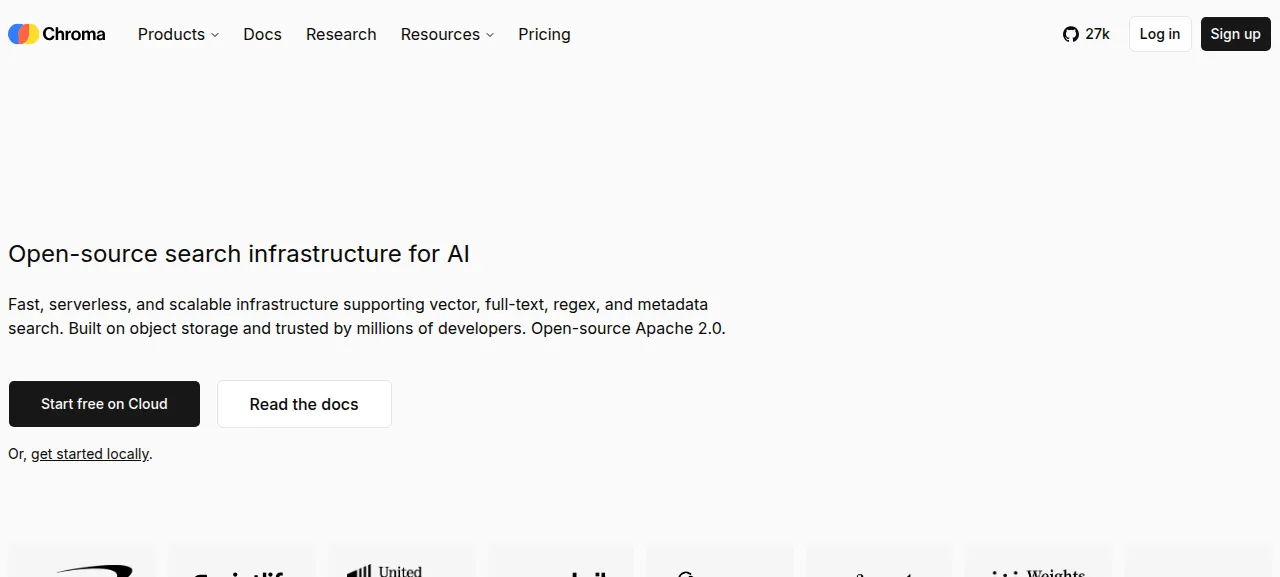Follow the get started locally link
Screen dimensions: 1280x577
tap(90, 454)
